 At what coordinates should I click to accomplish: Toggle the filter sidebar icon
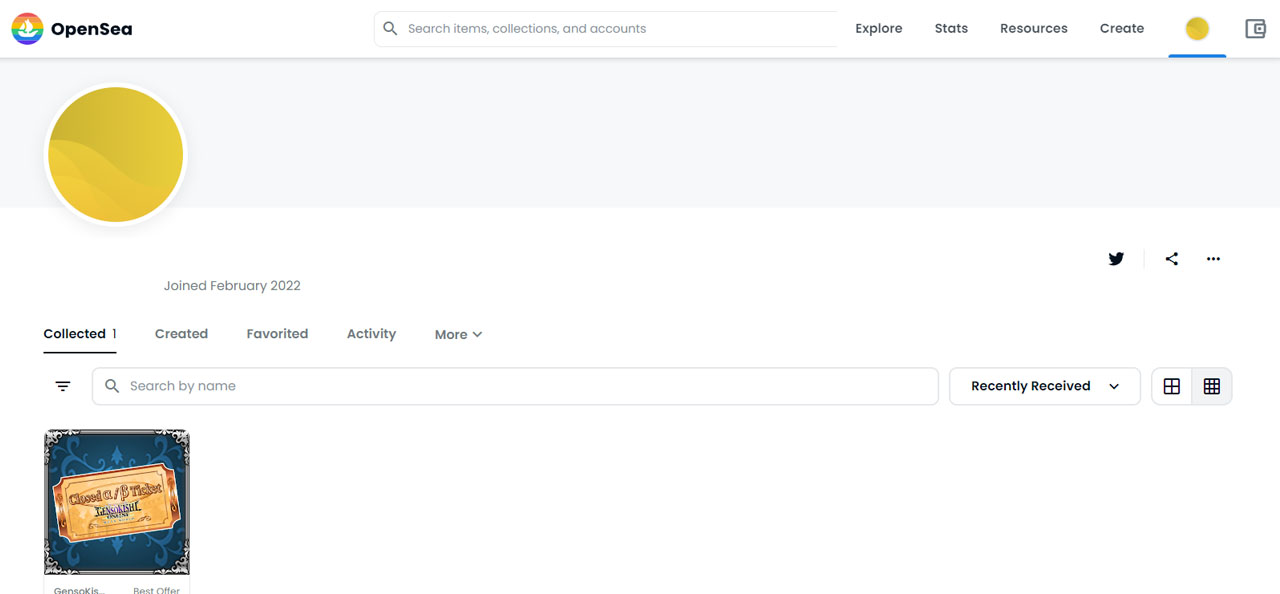pos(63,386)
